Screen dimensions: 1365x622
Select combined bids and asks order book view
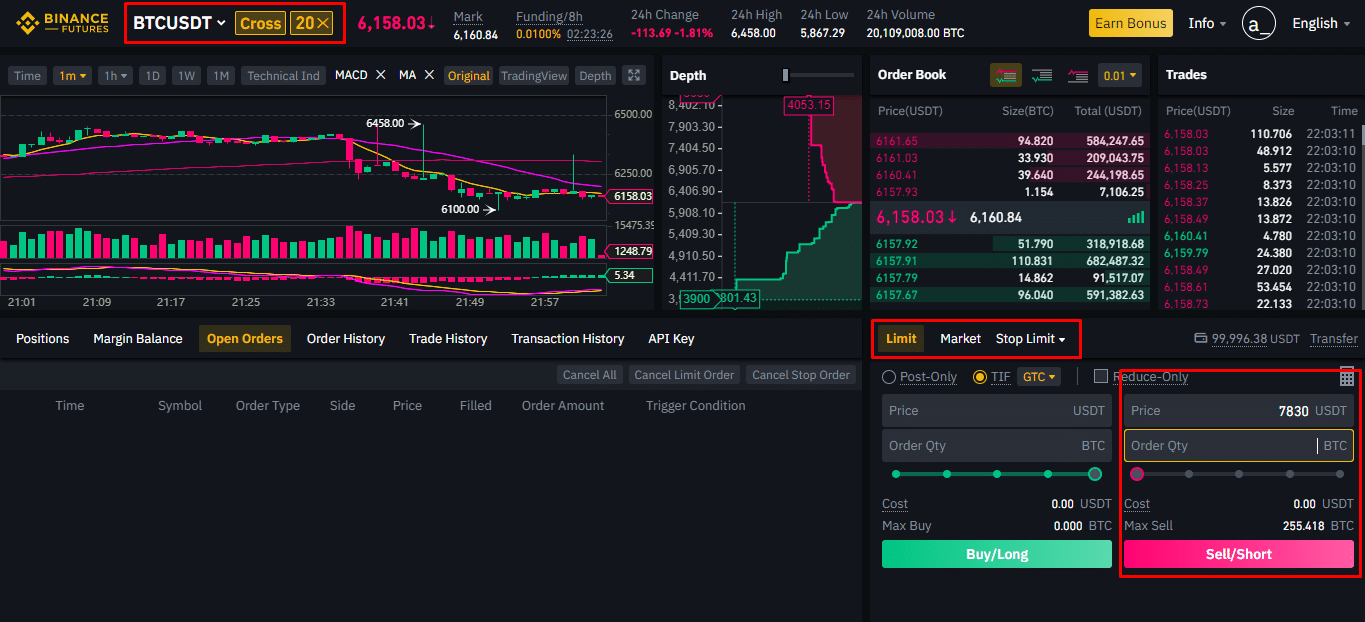[x=1005, y=75]
